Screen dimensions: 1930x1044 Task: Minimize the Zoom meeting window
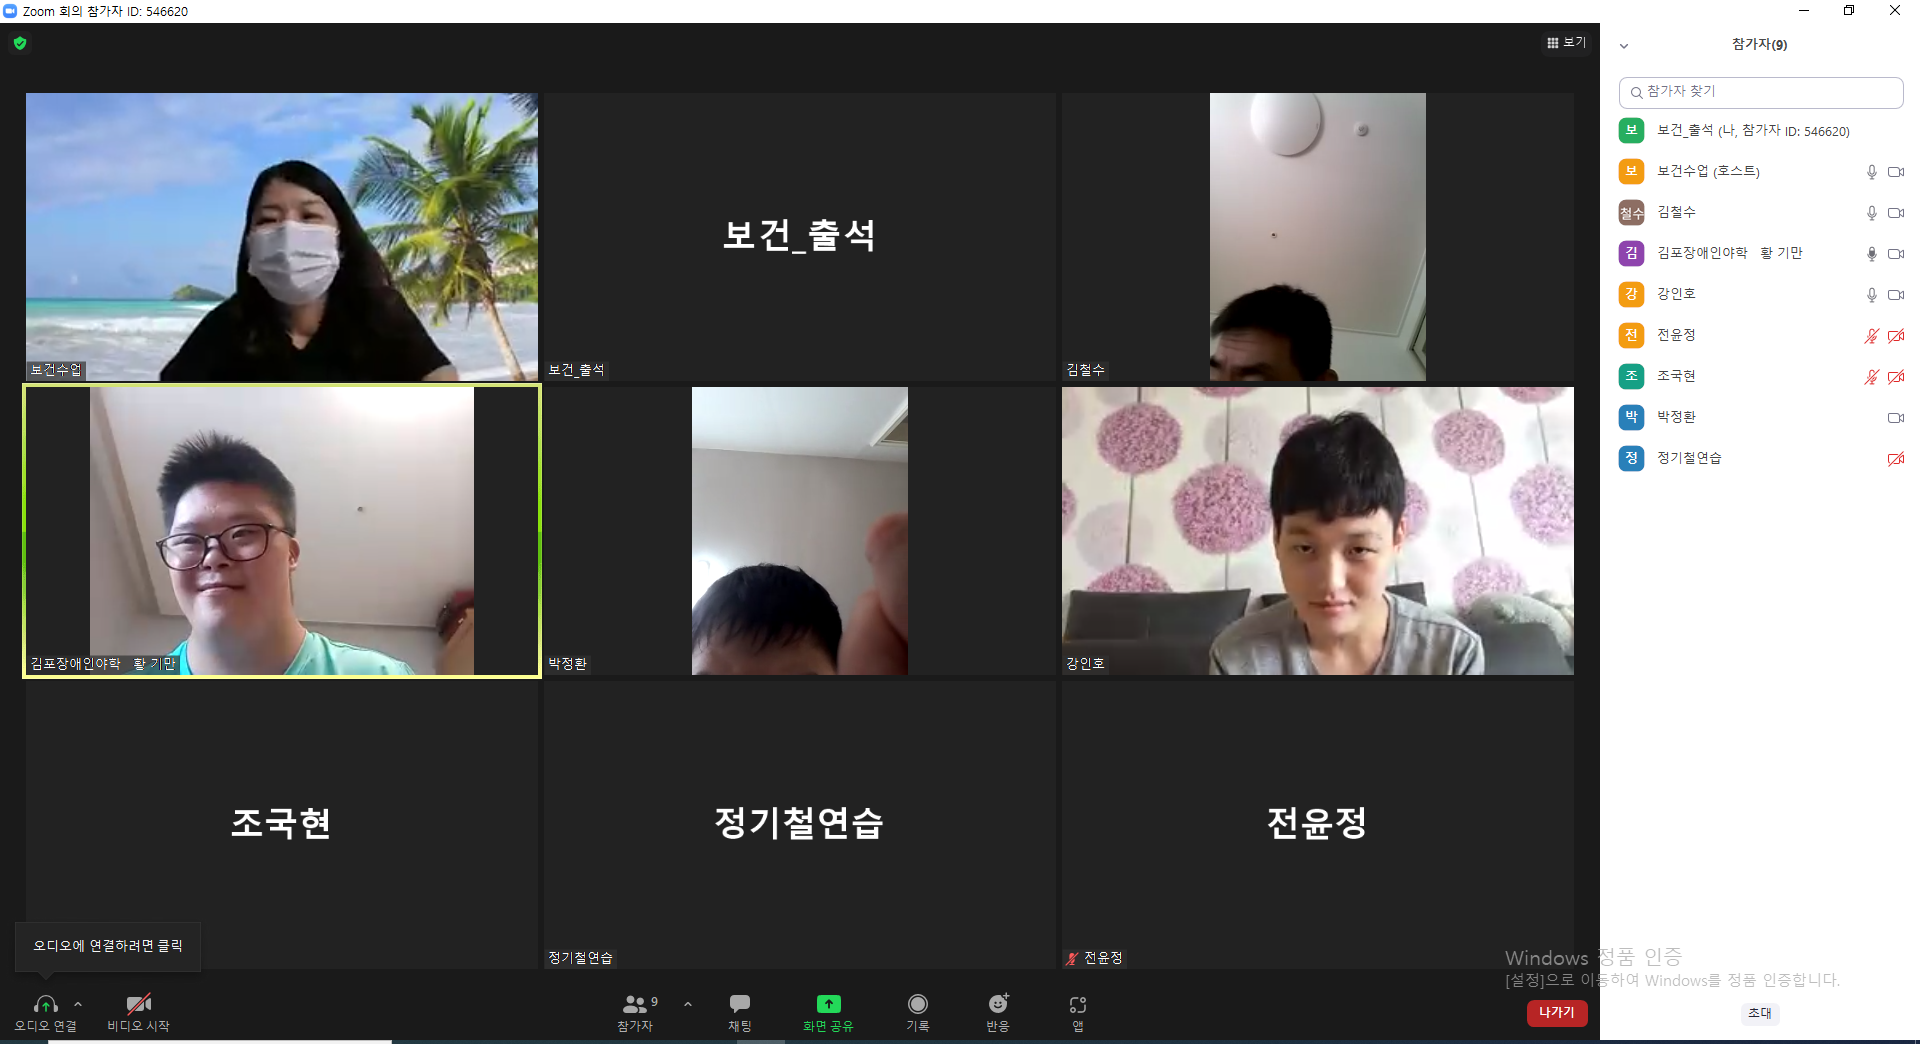click(x=1804, y=11)
